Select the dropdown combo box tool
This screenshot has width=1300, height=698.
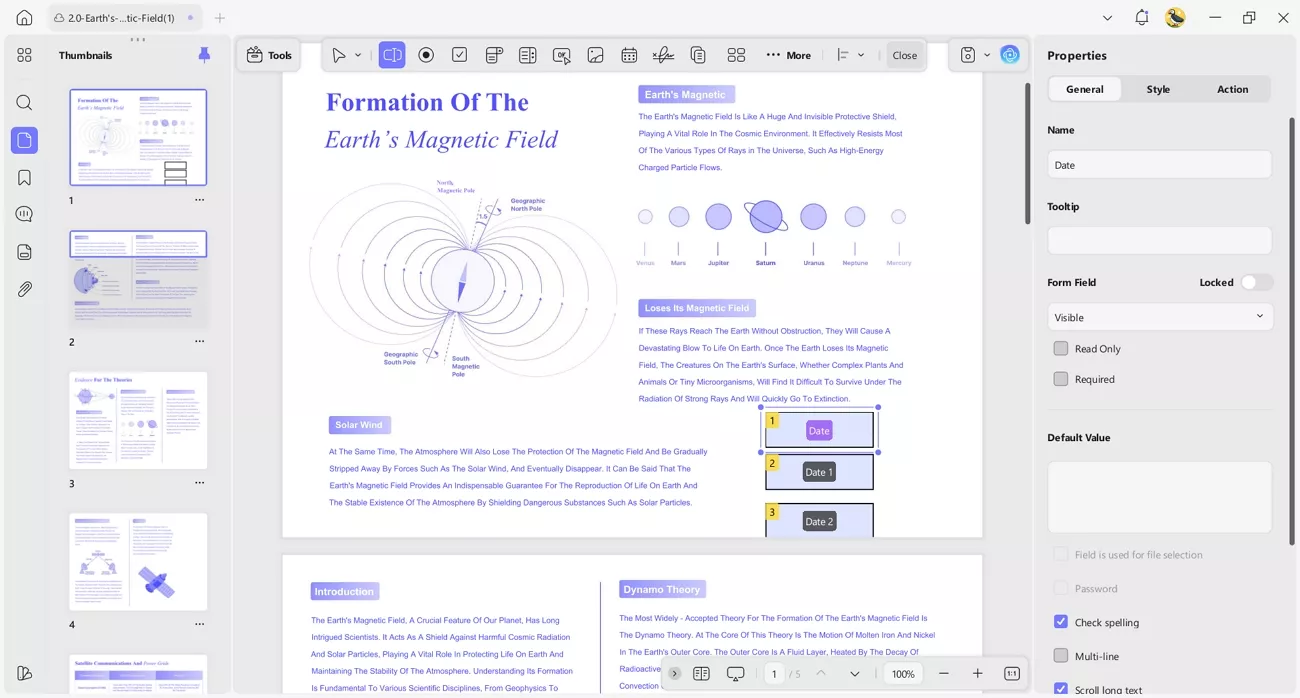493,55
